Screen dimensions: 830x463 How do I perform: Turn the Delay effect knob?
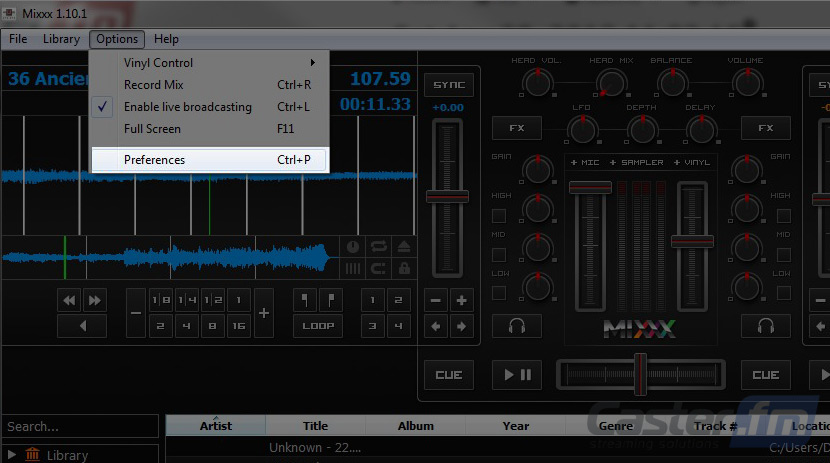[702, 130]
